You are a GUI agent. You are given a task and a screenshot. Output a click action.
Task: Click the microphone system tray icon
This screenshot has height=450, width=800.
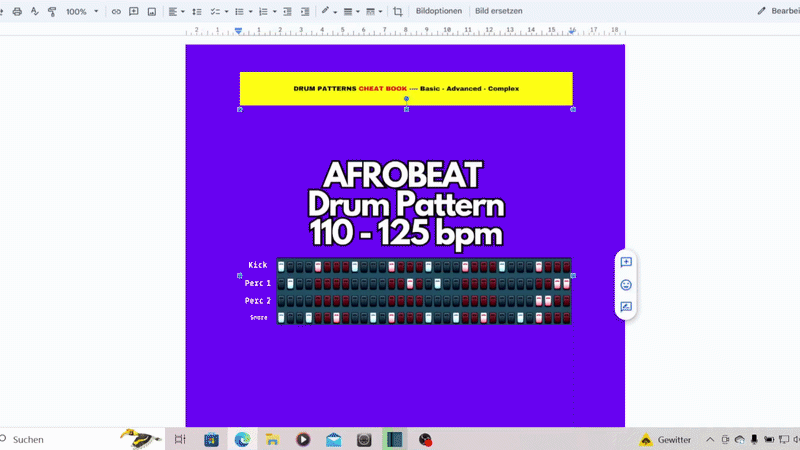pos(754,439)
